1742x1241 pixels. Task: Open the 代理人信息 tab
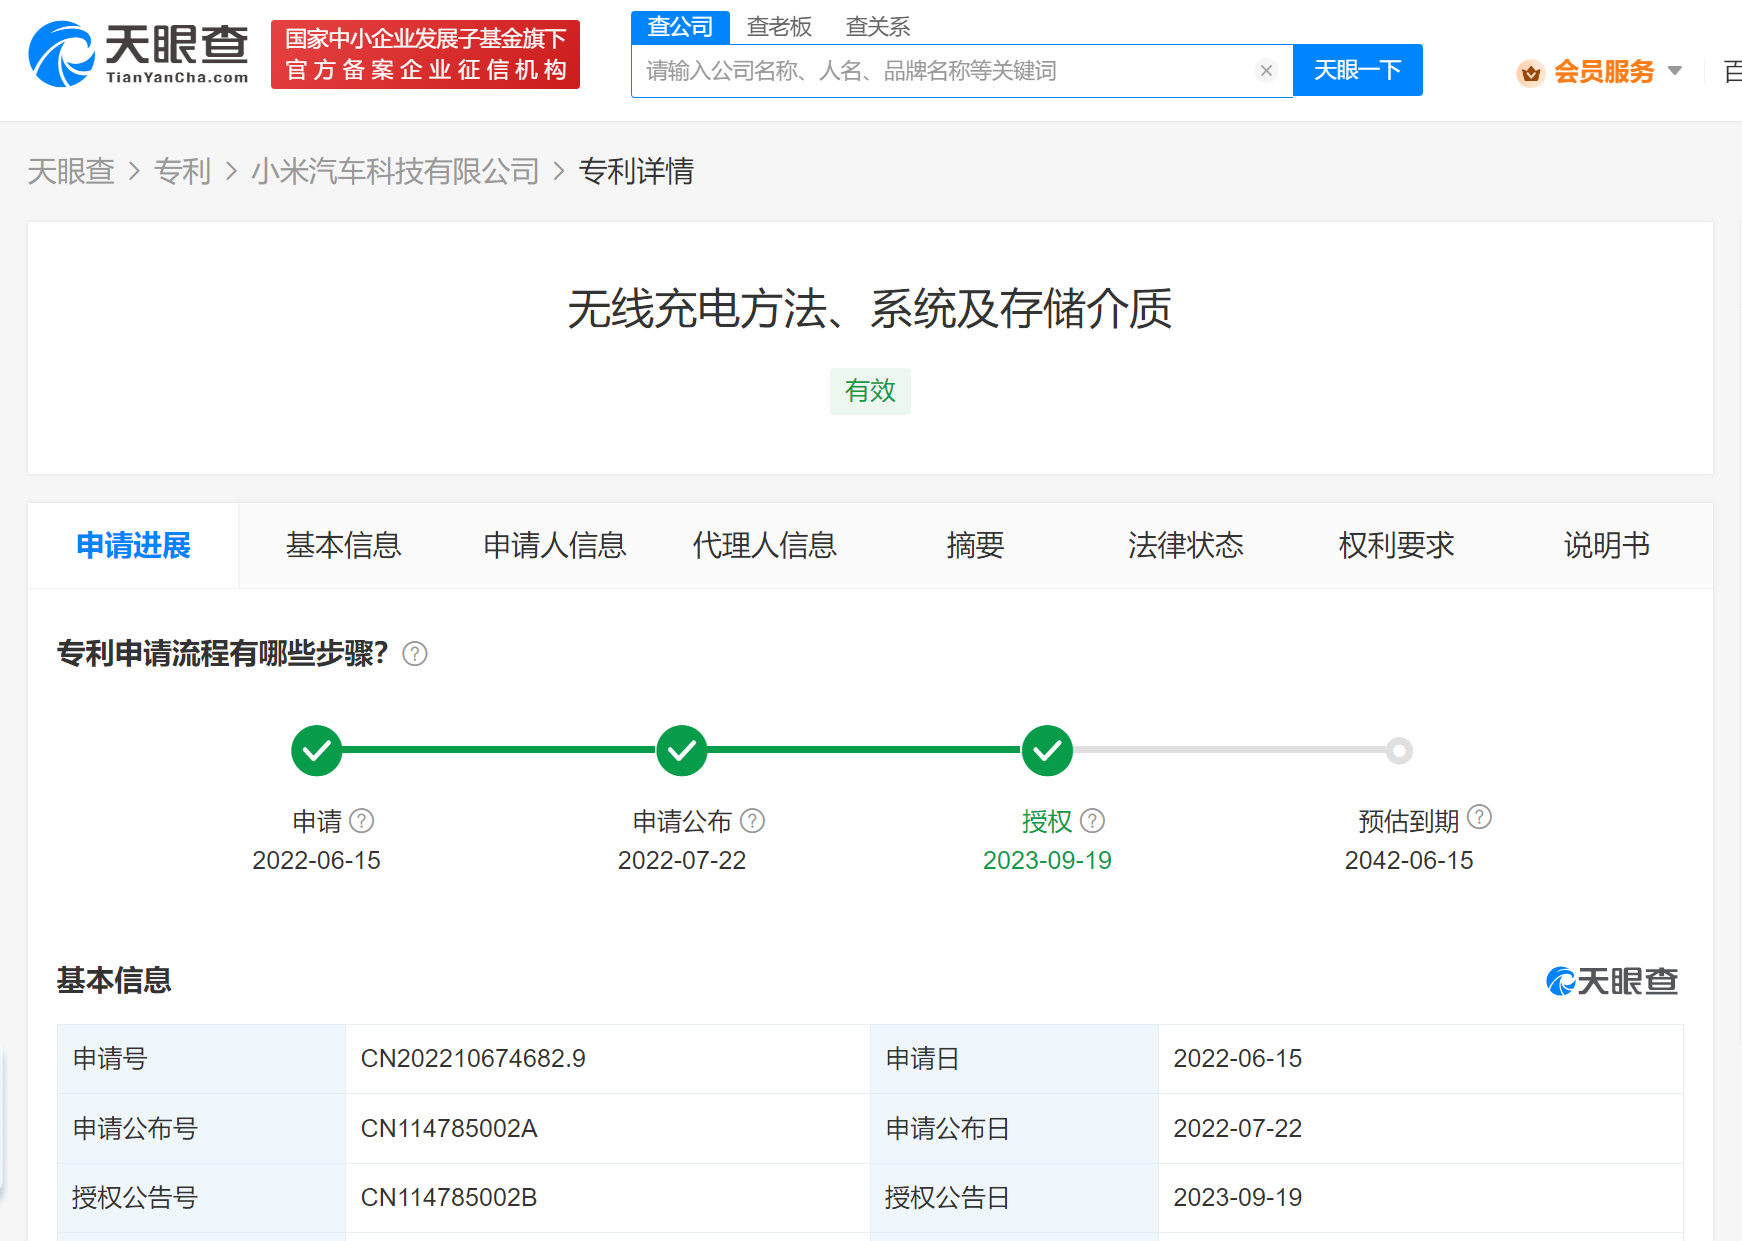coord(764,545)
